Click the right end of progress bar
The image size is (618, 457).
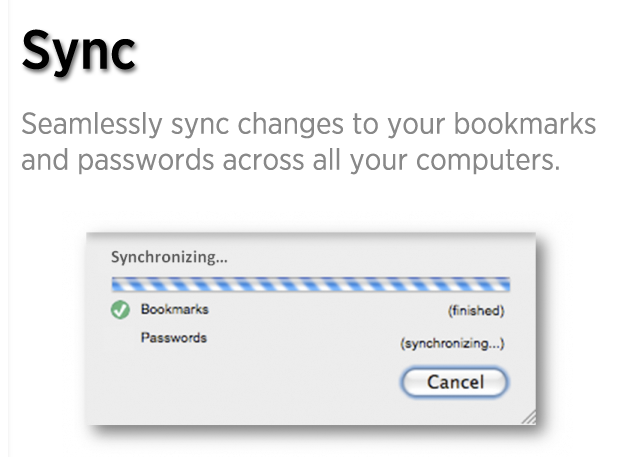504,284
